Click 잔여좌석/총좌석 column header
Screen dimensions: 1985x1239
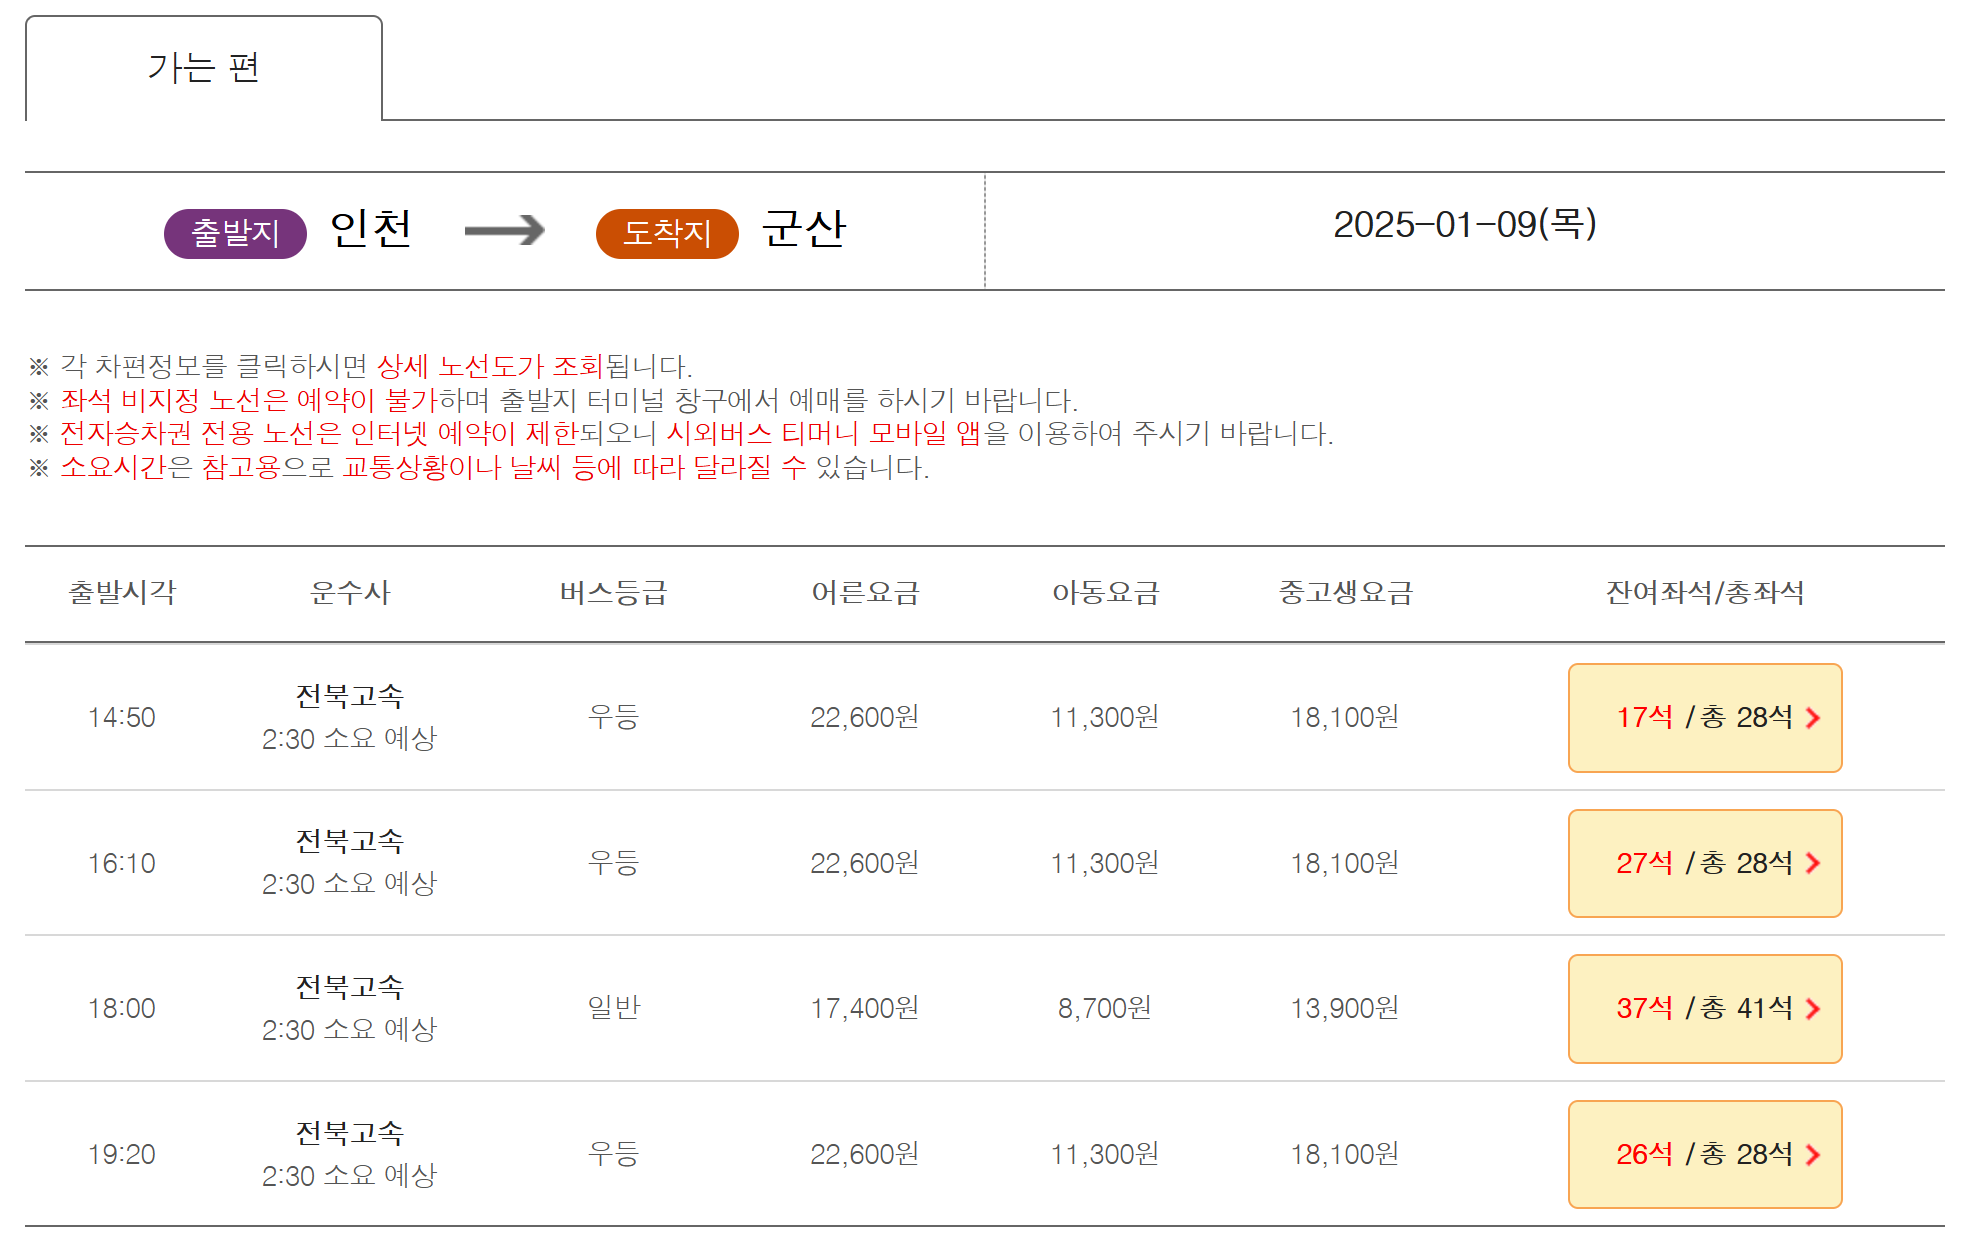coord(1704,593)
